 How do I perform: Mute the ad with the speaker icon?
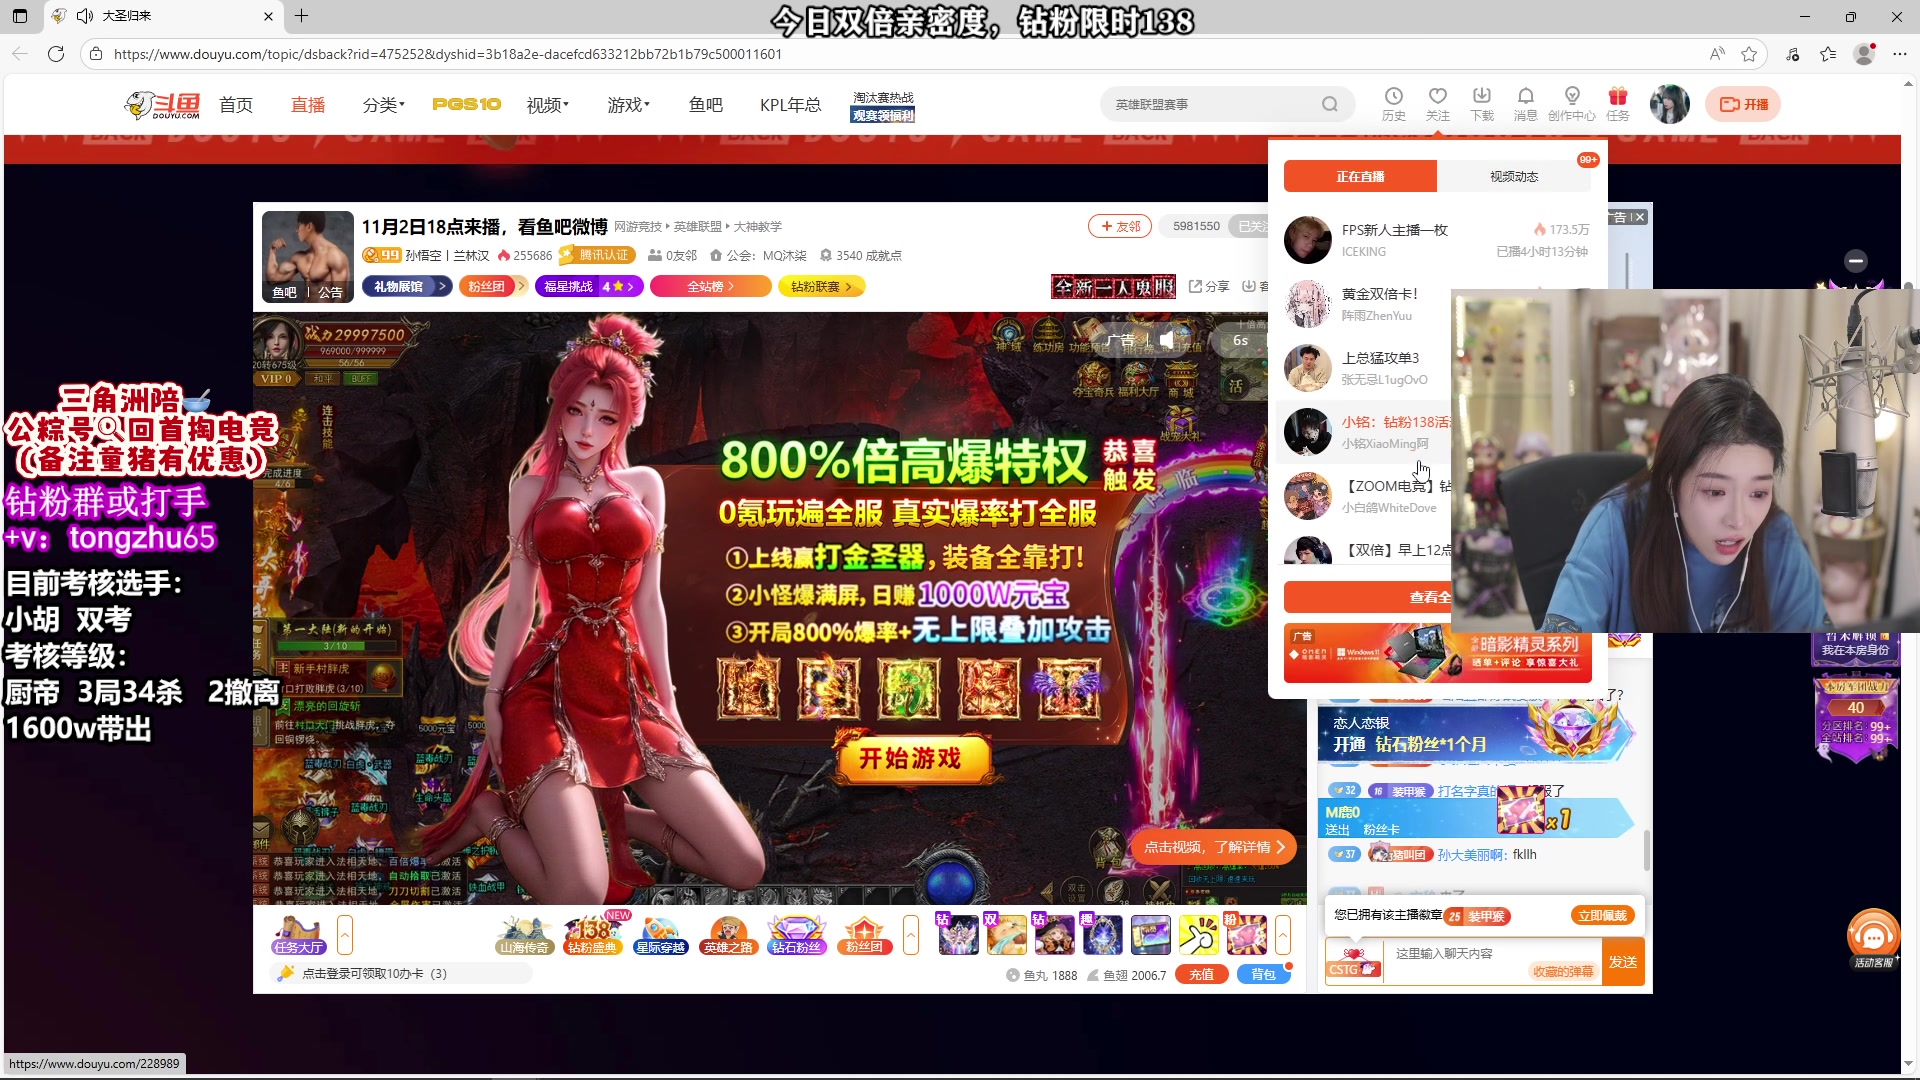point(1167,340)
